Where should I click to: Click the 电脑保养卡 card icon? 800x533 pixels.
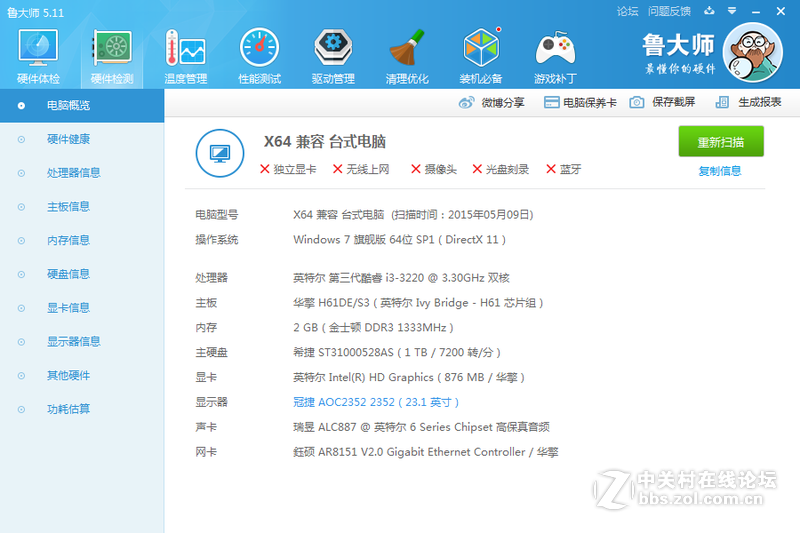(551, 103)
